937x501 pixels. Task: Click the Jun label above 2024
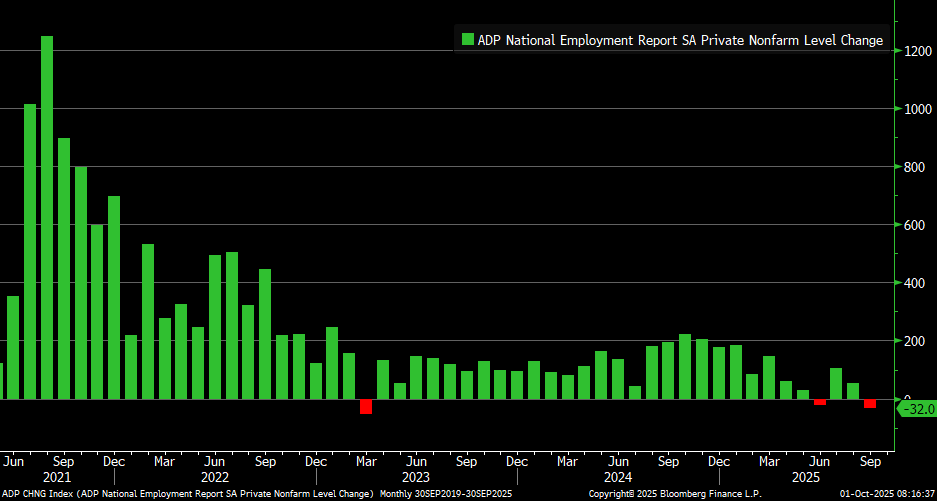pyautogui.click(x=618, y=462)
